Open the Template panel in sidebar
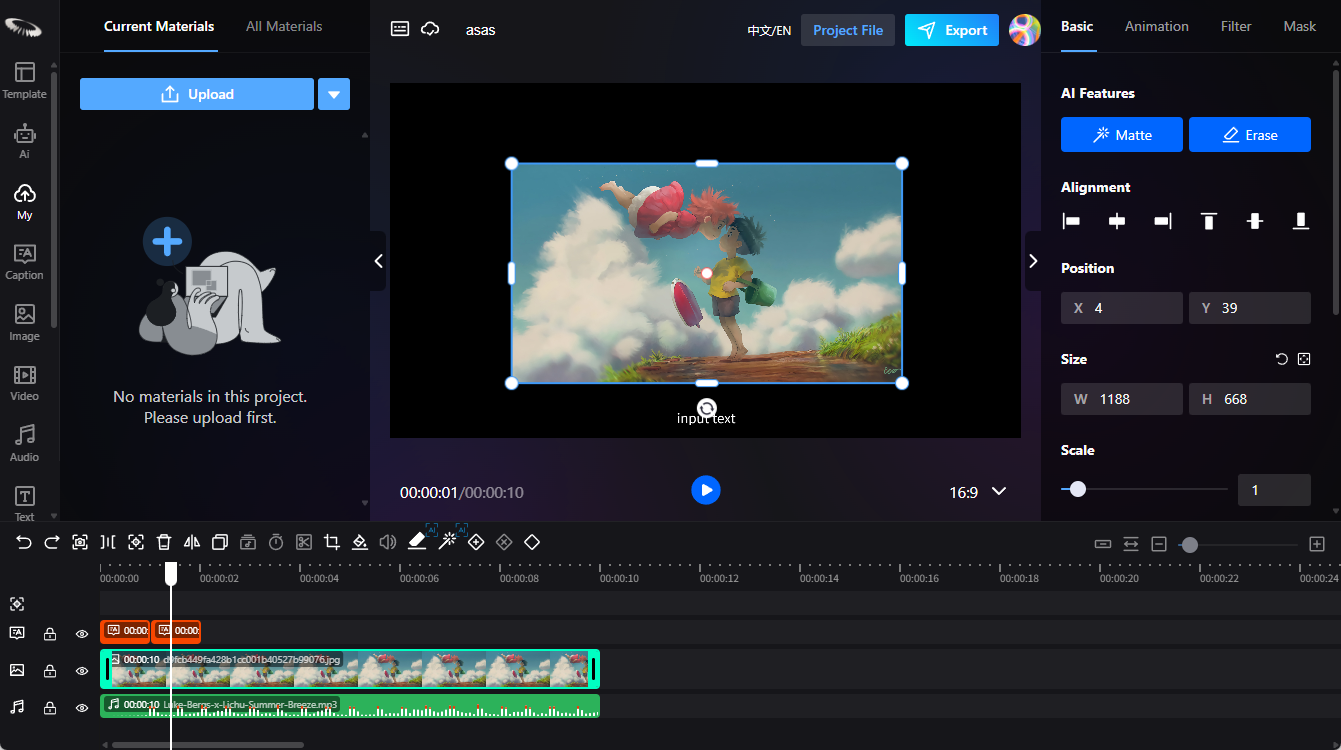1341x750 pixels. [x=25, y=81]
